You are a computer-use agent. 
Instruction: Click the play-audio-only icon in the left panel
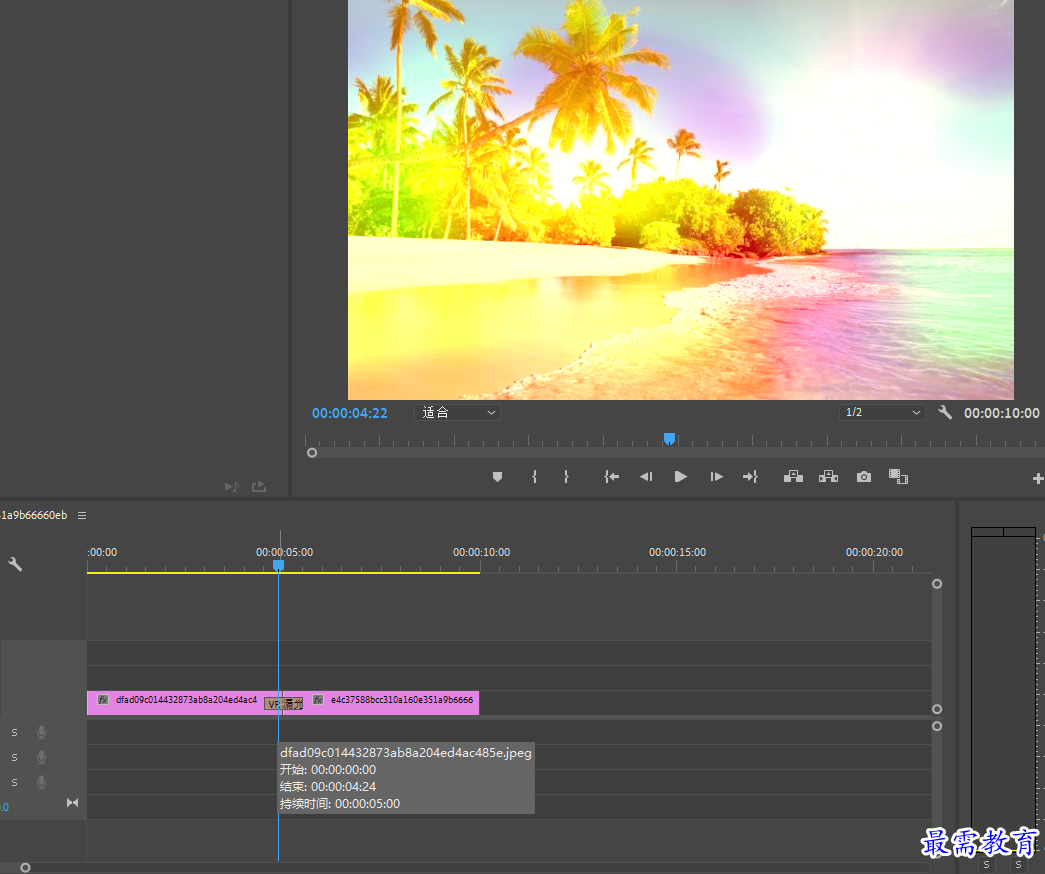point(231,487)
